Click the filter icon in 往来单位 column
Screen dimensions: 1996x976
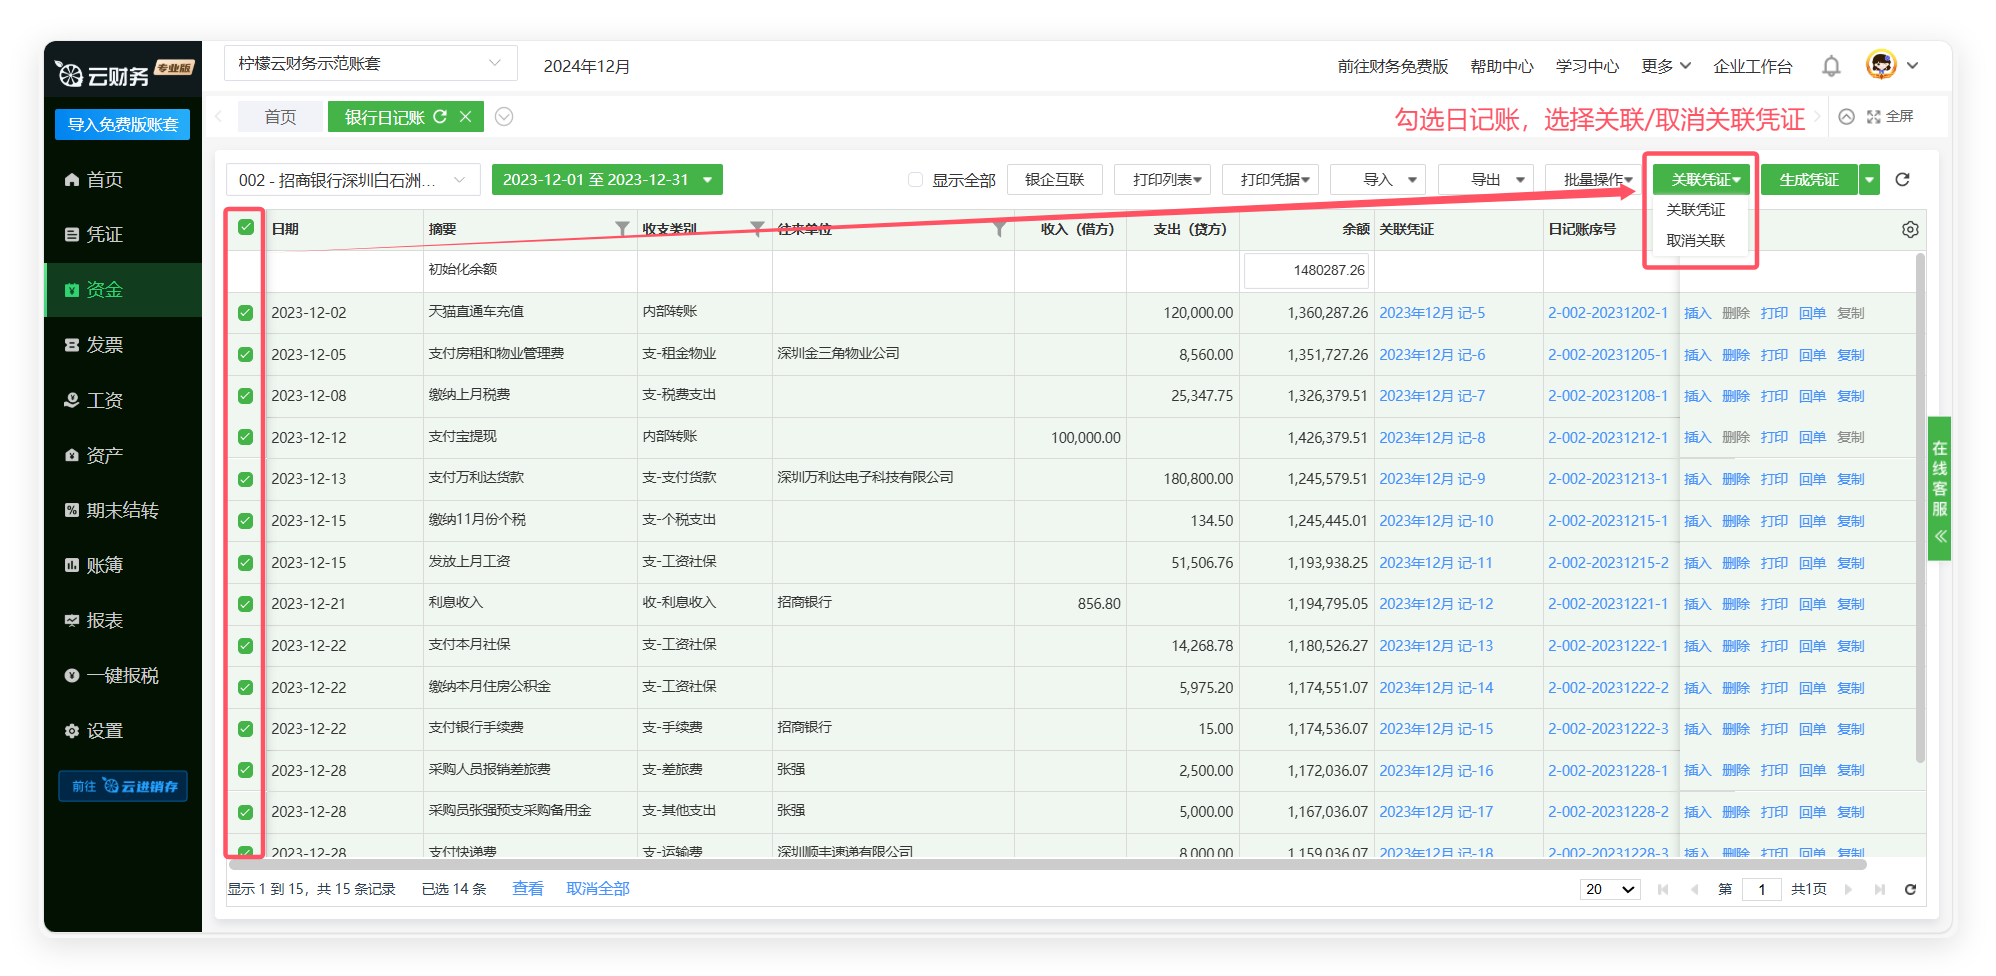pos(998,229)
